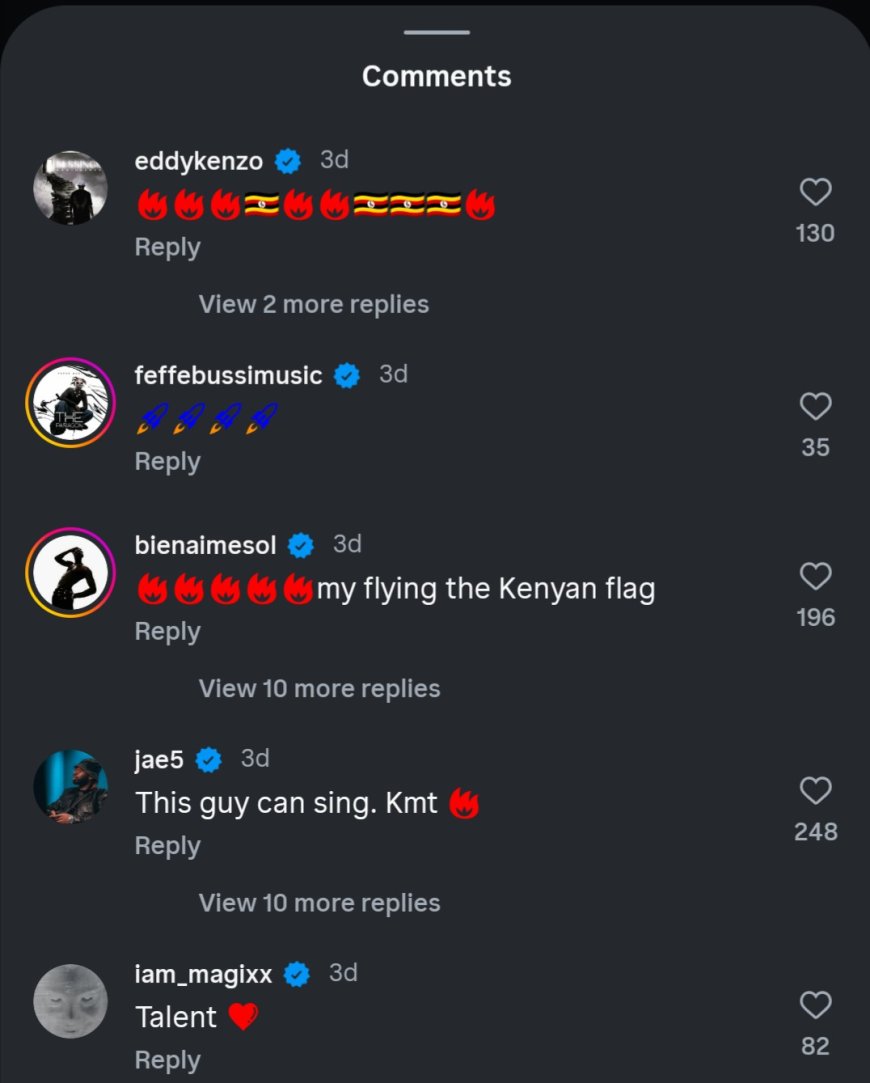The width and height of the screenshot is (870, 1083).
Task: Tap iam_magixx's avatar image
Action: pos(70,1001)
